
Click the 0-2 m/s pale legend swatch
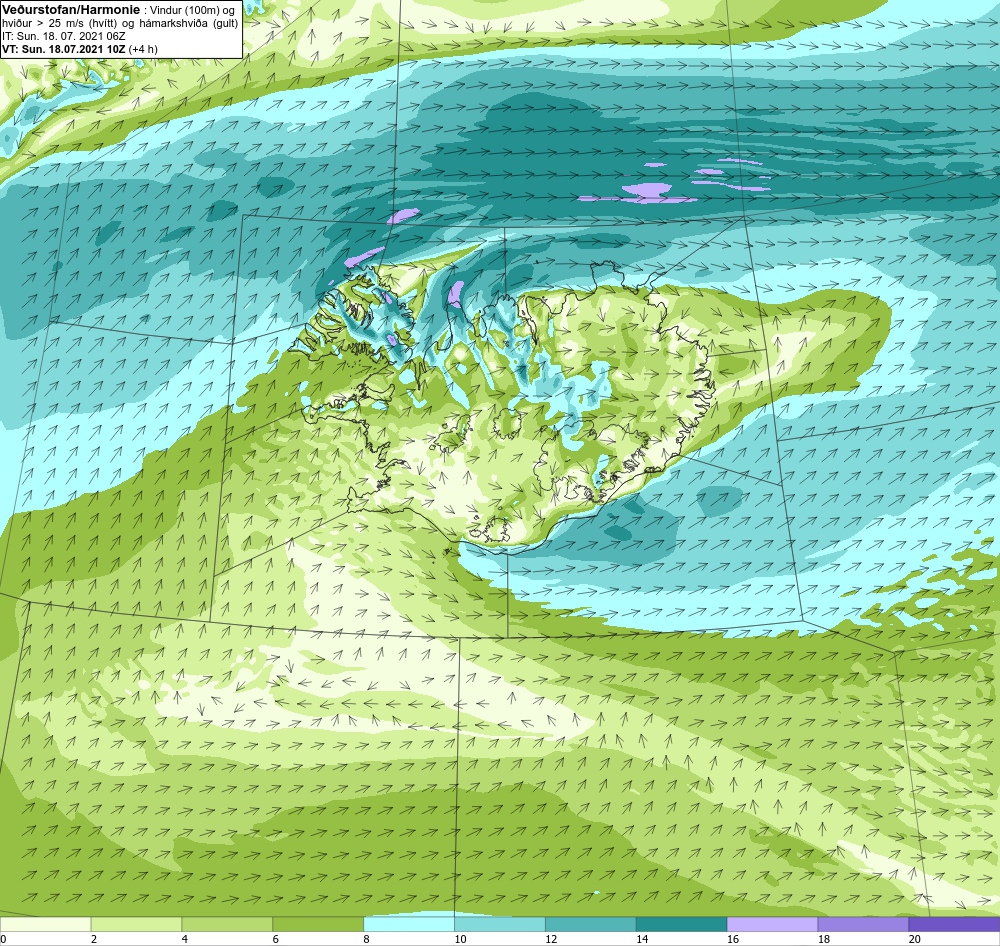coord(45,924)
